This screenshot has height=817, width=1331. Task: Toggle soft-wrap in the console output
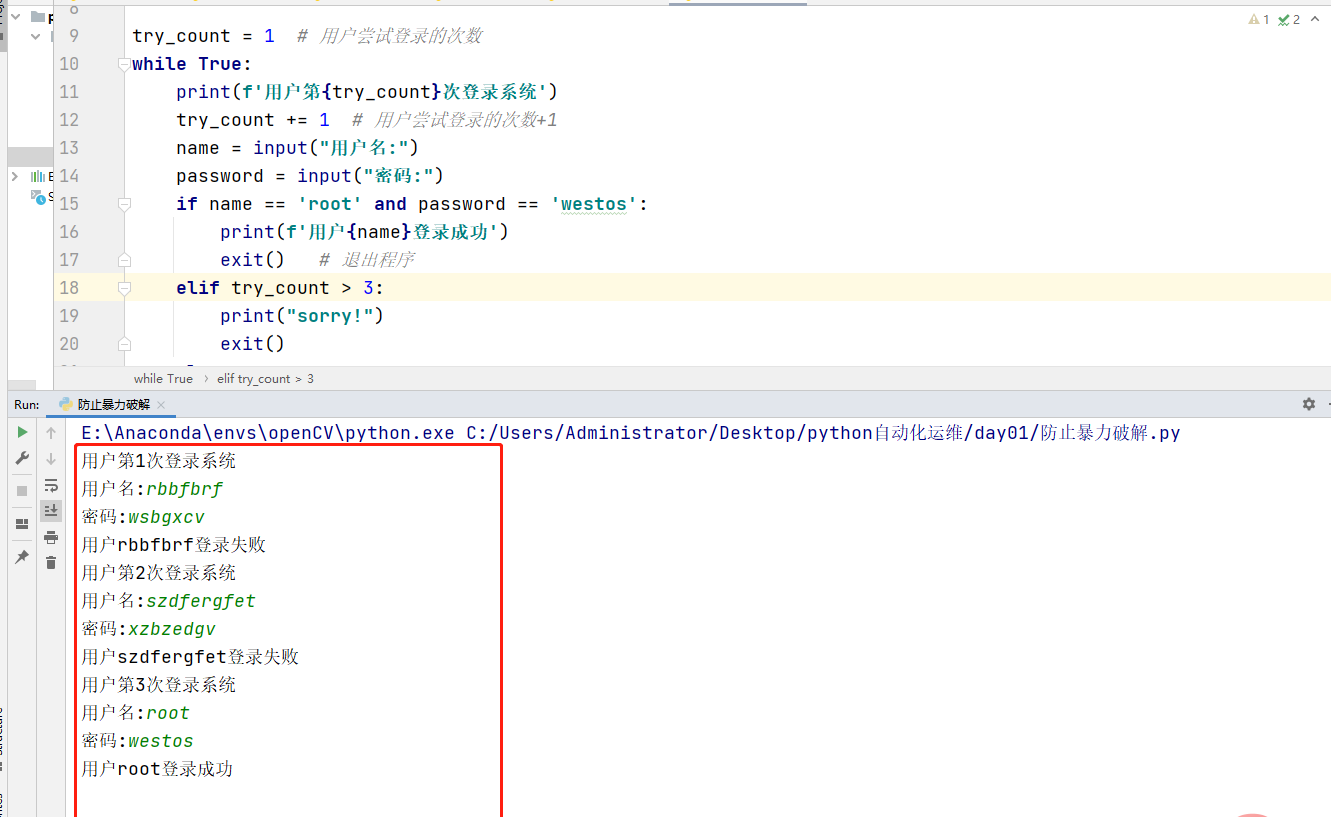click(51, 485)
